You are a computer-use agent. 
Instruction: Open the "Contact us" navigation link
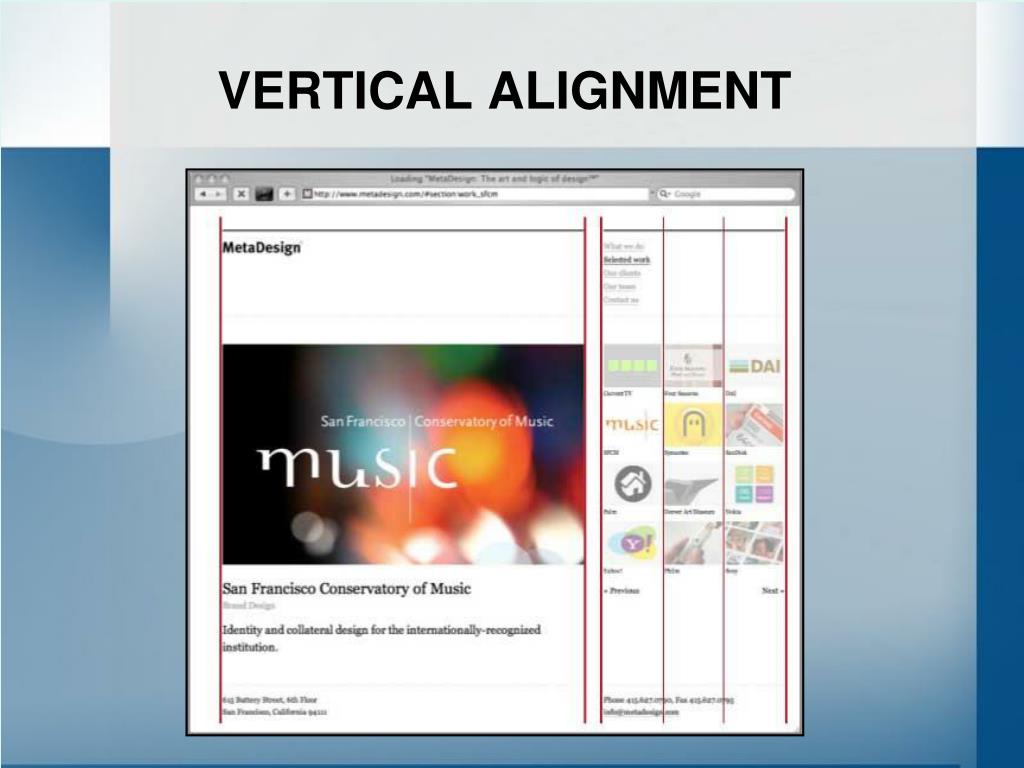click(x=621, y=300)
